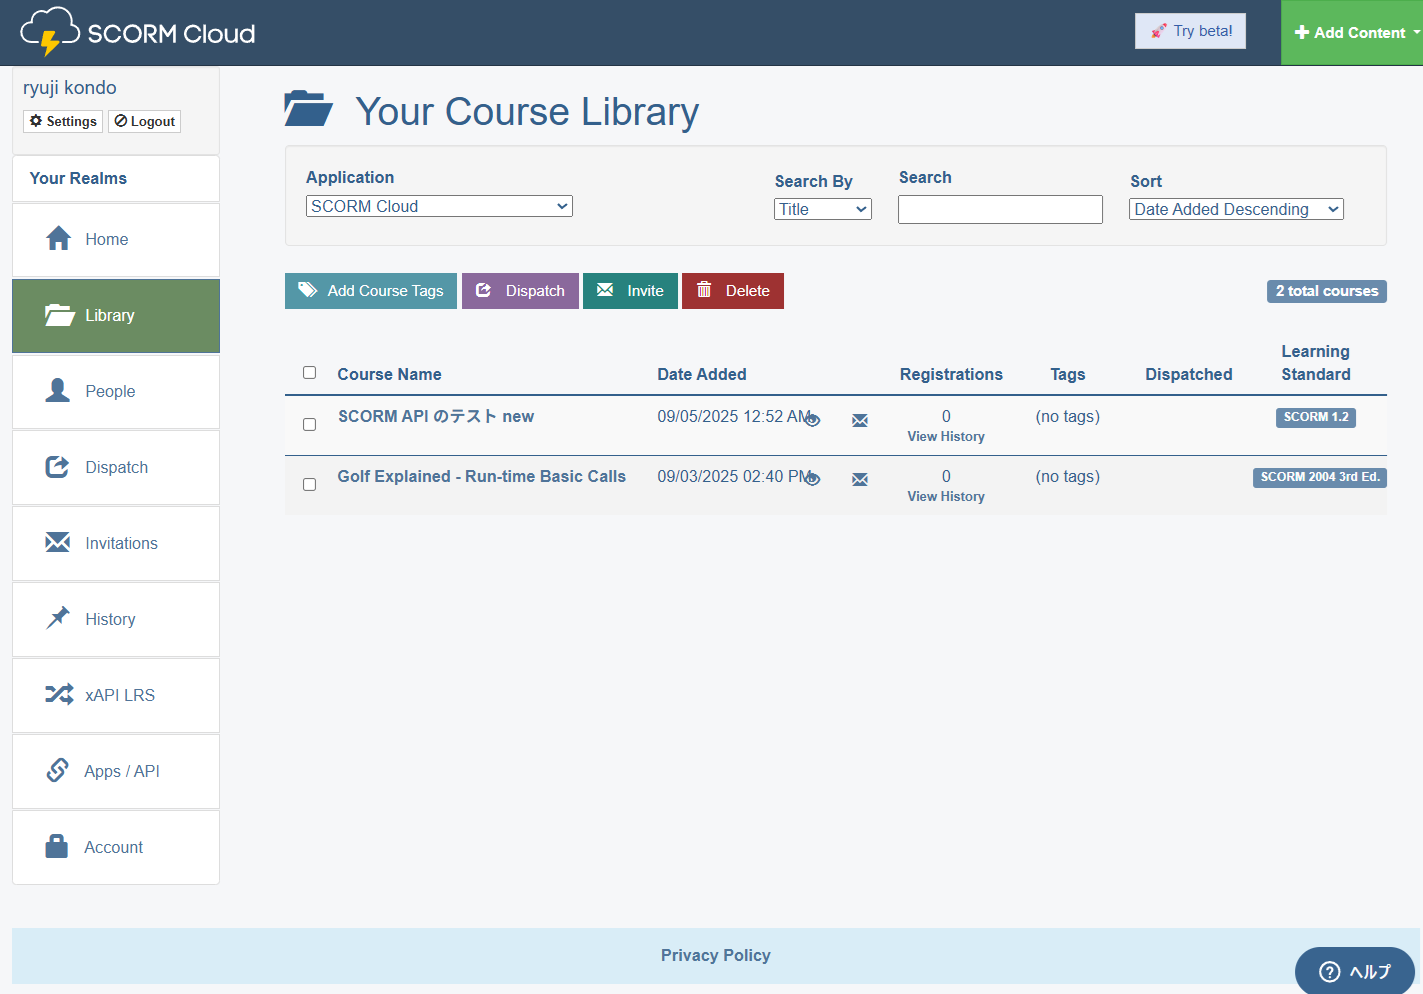Check the select-all courses checkbox
This screenshot has width=1423, height=994.
310,373
